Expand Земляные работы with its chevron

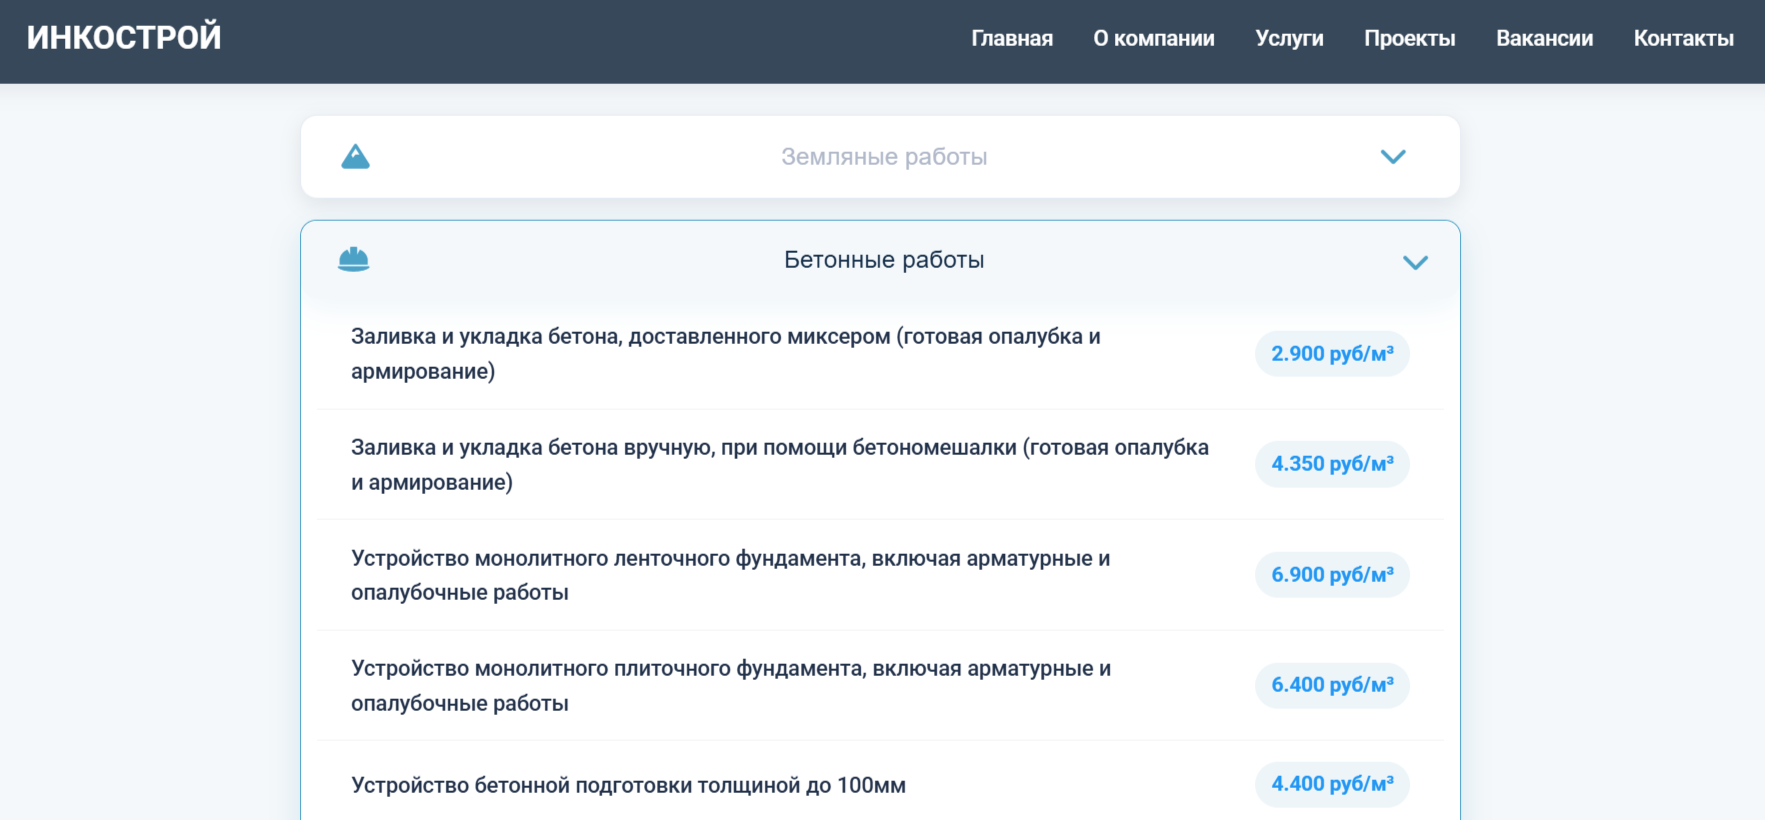tap(1393, 157)
